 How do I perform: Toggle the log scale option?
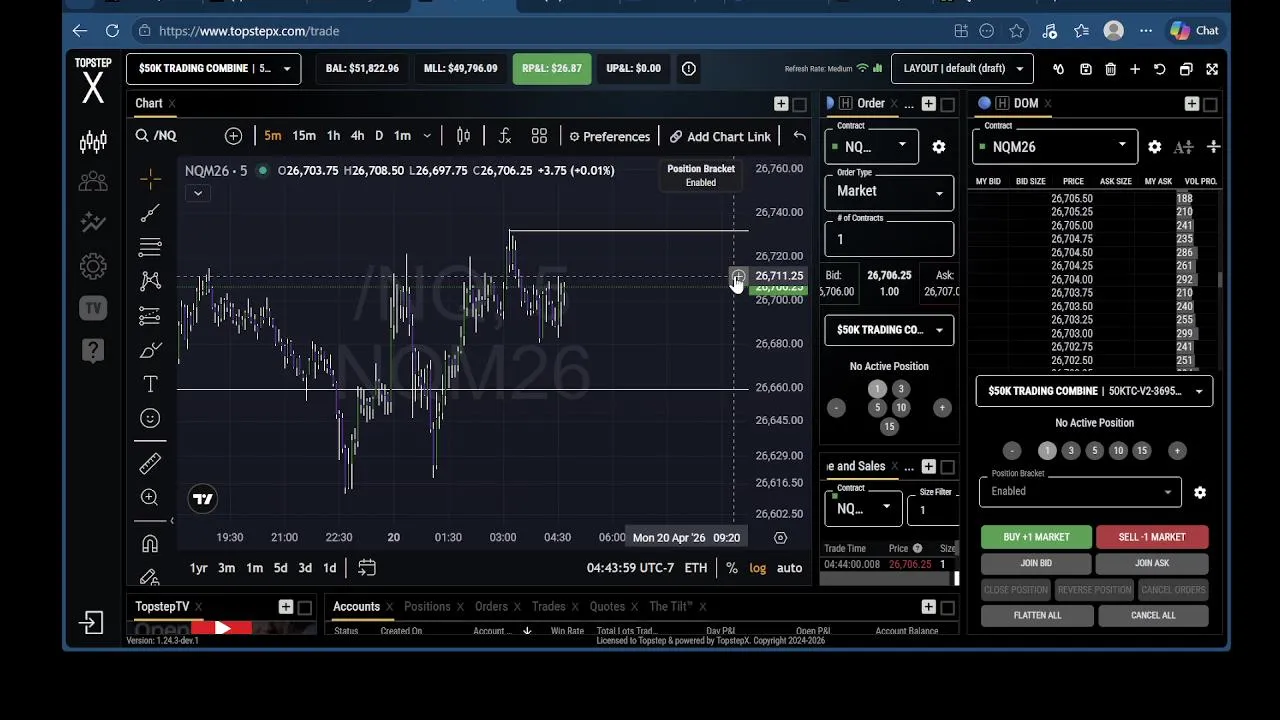point(757,568)
